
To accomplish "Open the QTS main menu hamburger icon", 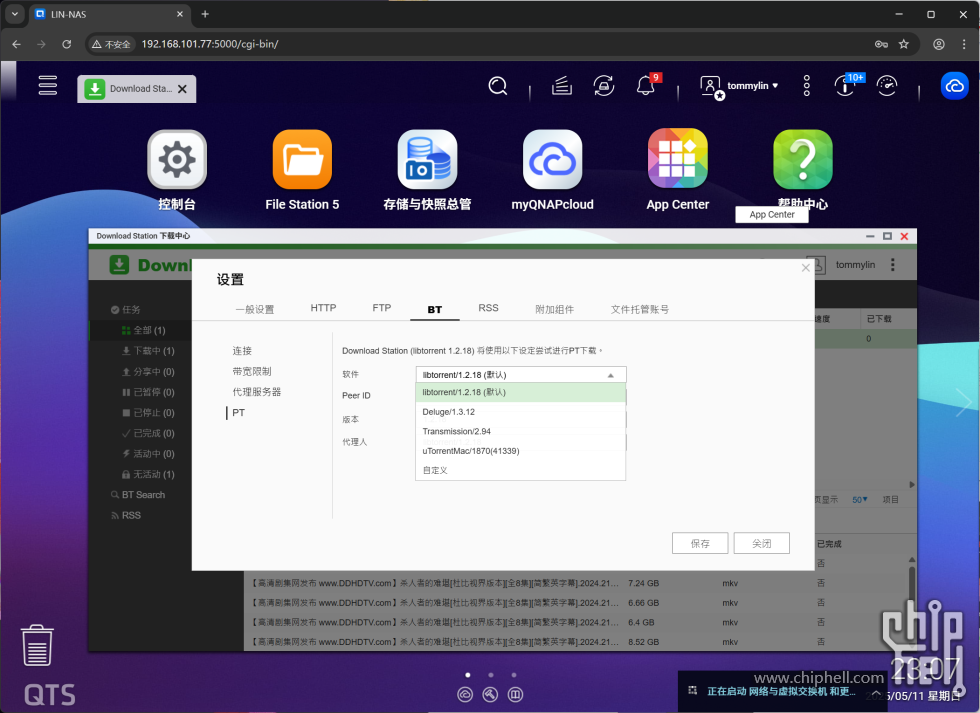I will click(48, 85).
